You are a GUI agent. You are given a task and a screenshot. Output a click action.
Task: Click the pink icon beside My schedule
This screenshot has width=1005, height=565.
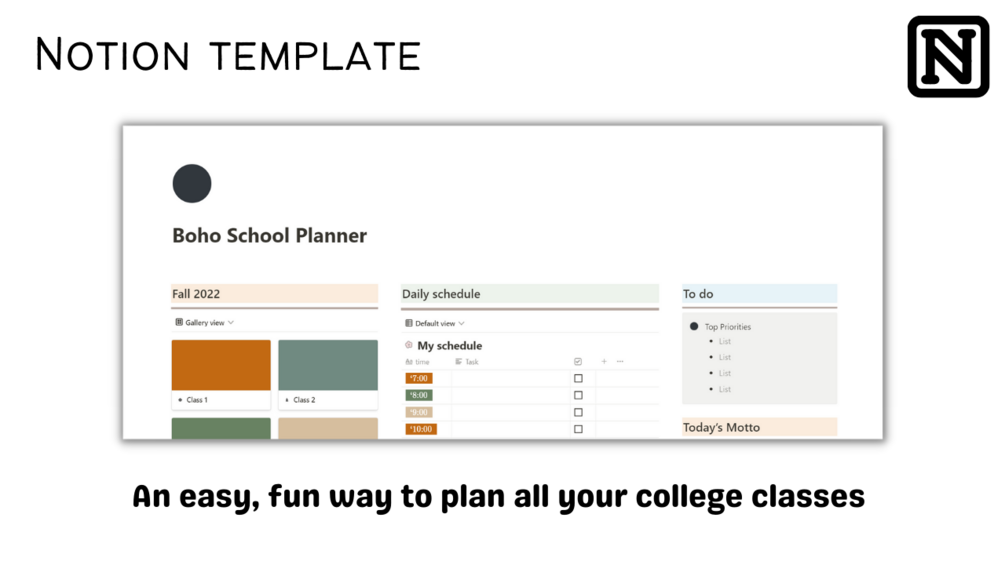coord(409,345)
